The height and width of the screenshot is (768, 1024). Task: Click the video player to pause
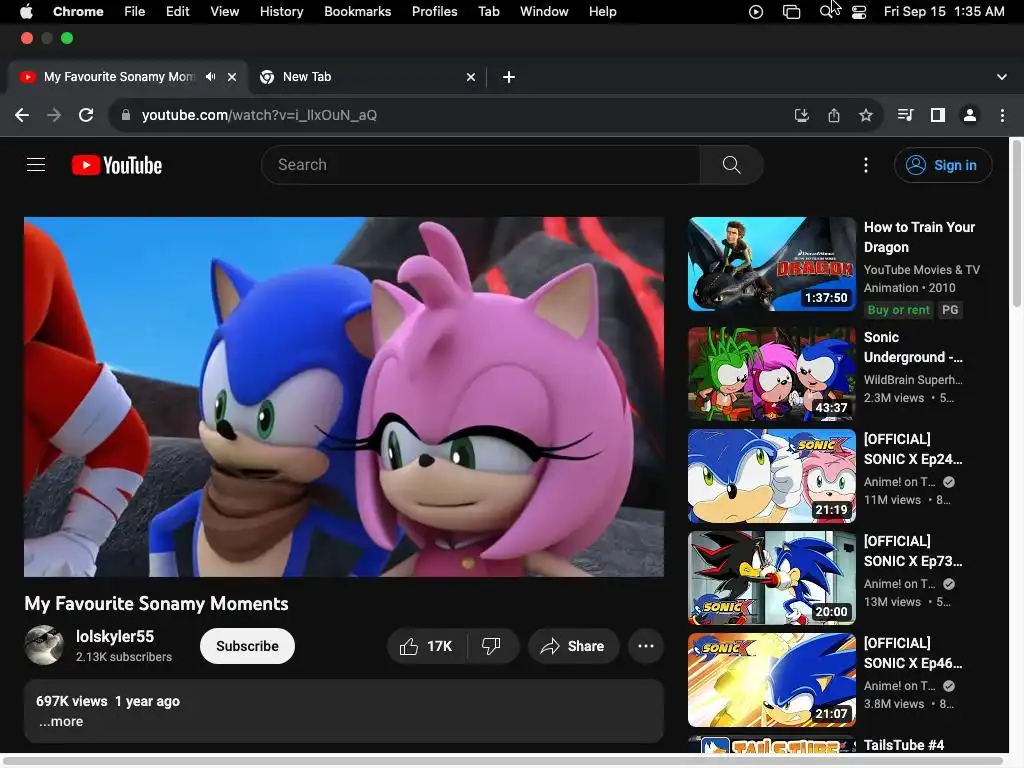click(x=344, y=396)
